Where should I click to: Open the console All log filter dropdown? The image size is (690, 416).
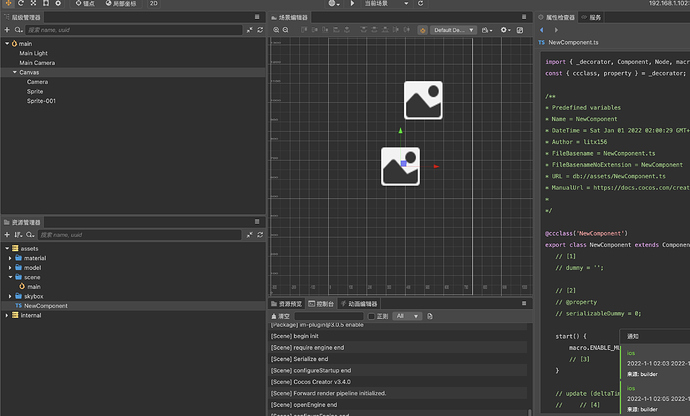[407, 316]
